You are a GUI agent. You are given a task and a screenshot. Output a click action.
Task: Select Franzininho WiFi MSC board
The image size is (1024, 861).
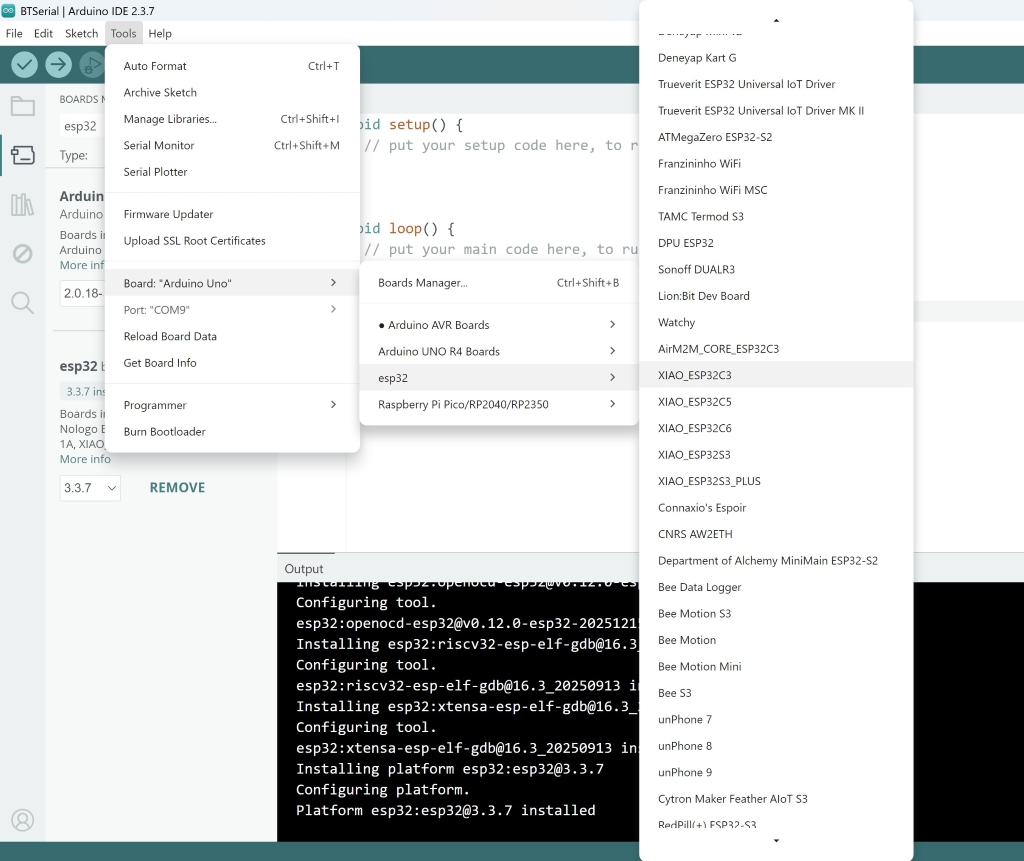(x=776, y=190)
